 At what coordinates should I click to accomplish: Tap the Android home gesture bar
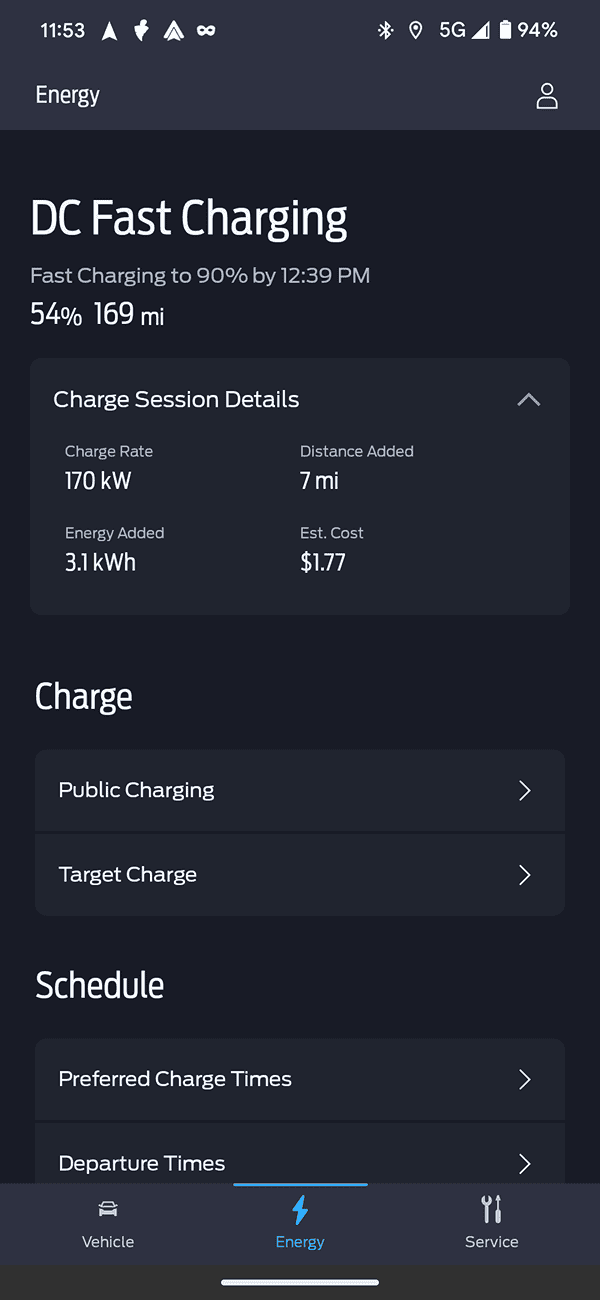(x=300, y=1282)
